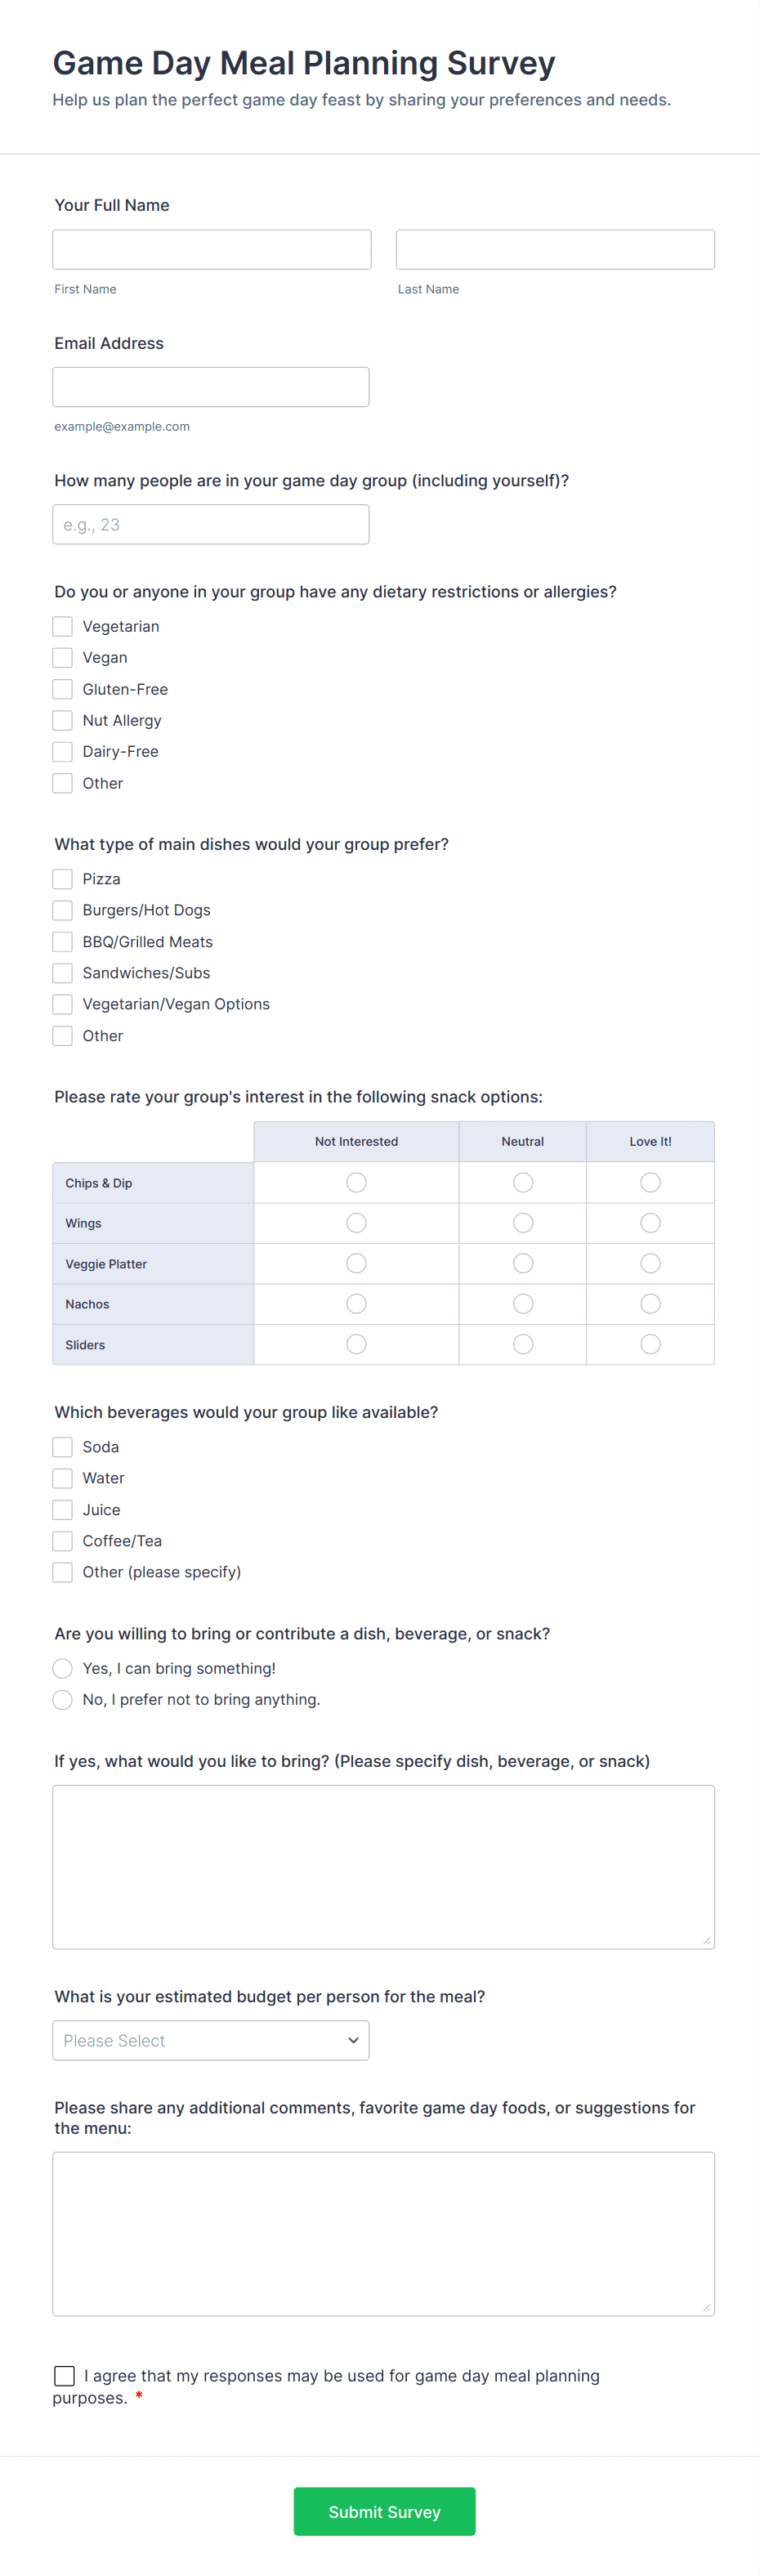Click the First Name input field
Image resolution: width=760 pixels, height=2576 pixels.
coord(212,250)
